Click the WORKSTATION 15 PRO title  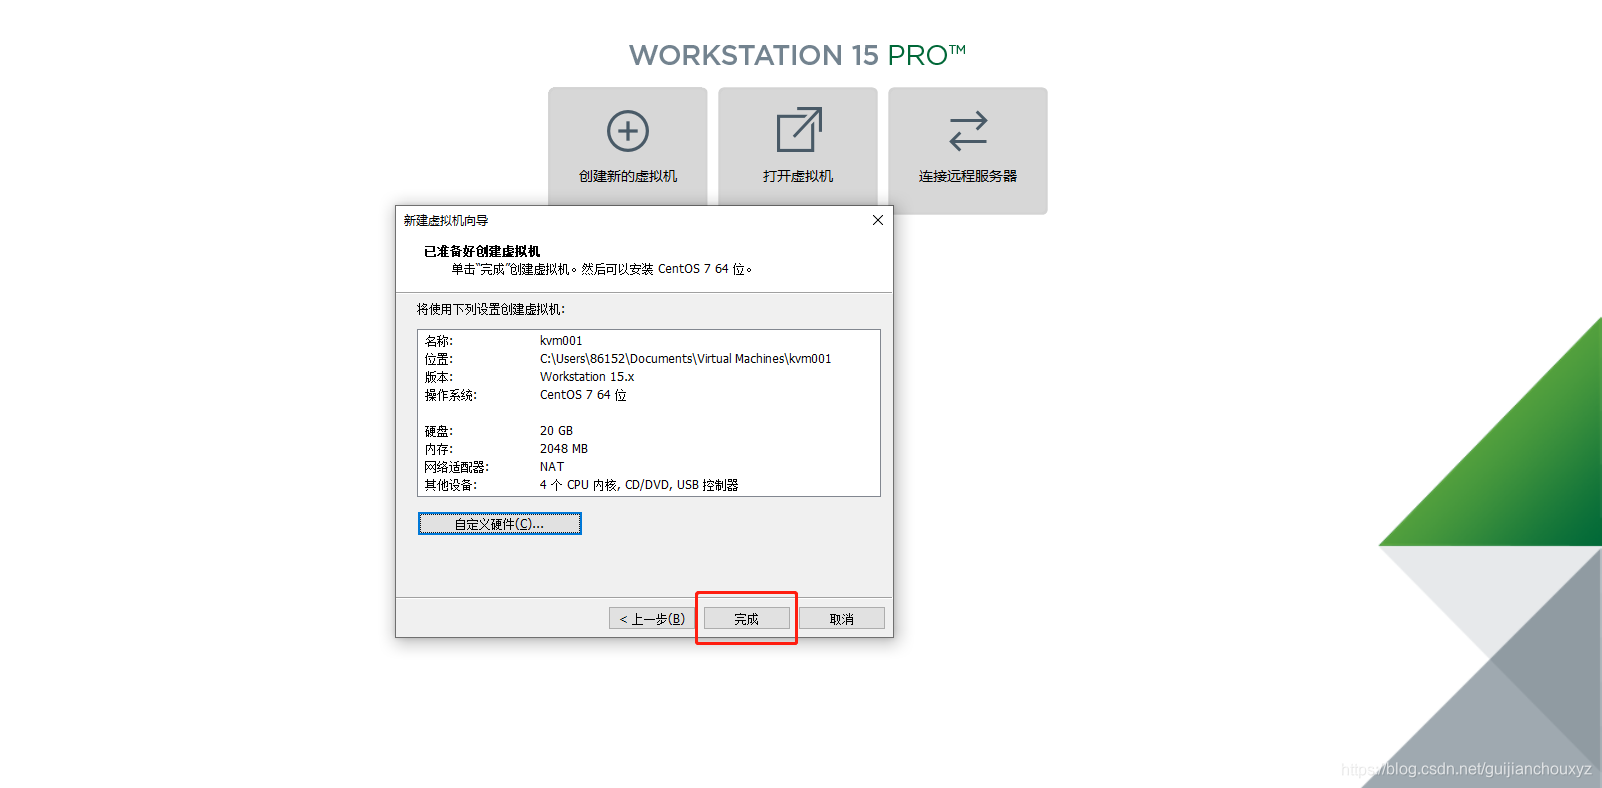click(797, 55)
